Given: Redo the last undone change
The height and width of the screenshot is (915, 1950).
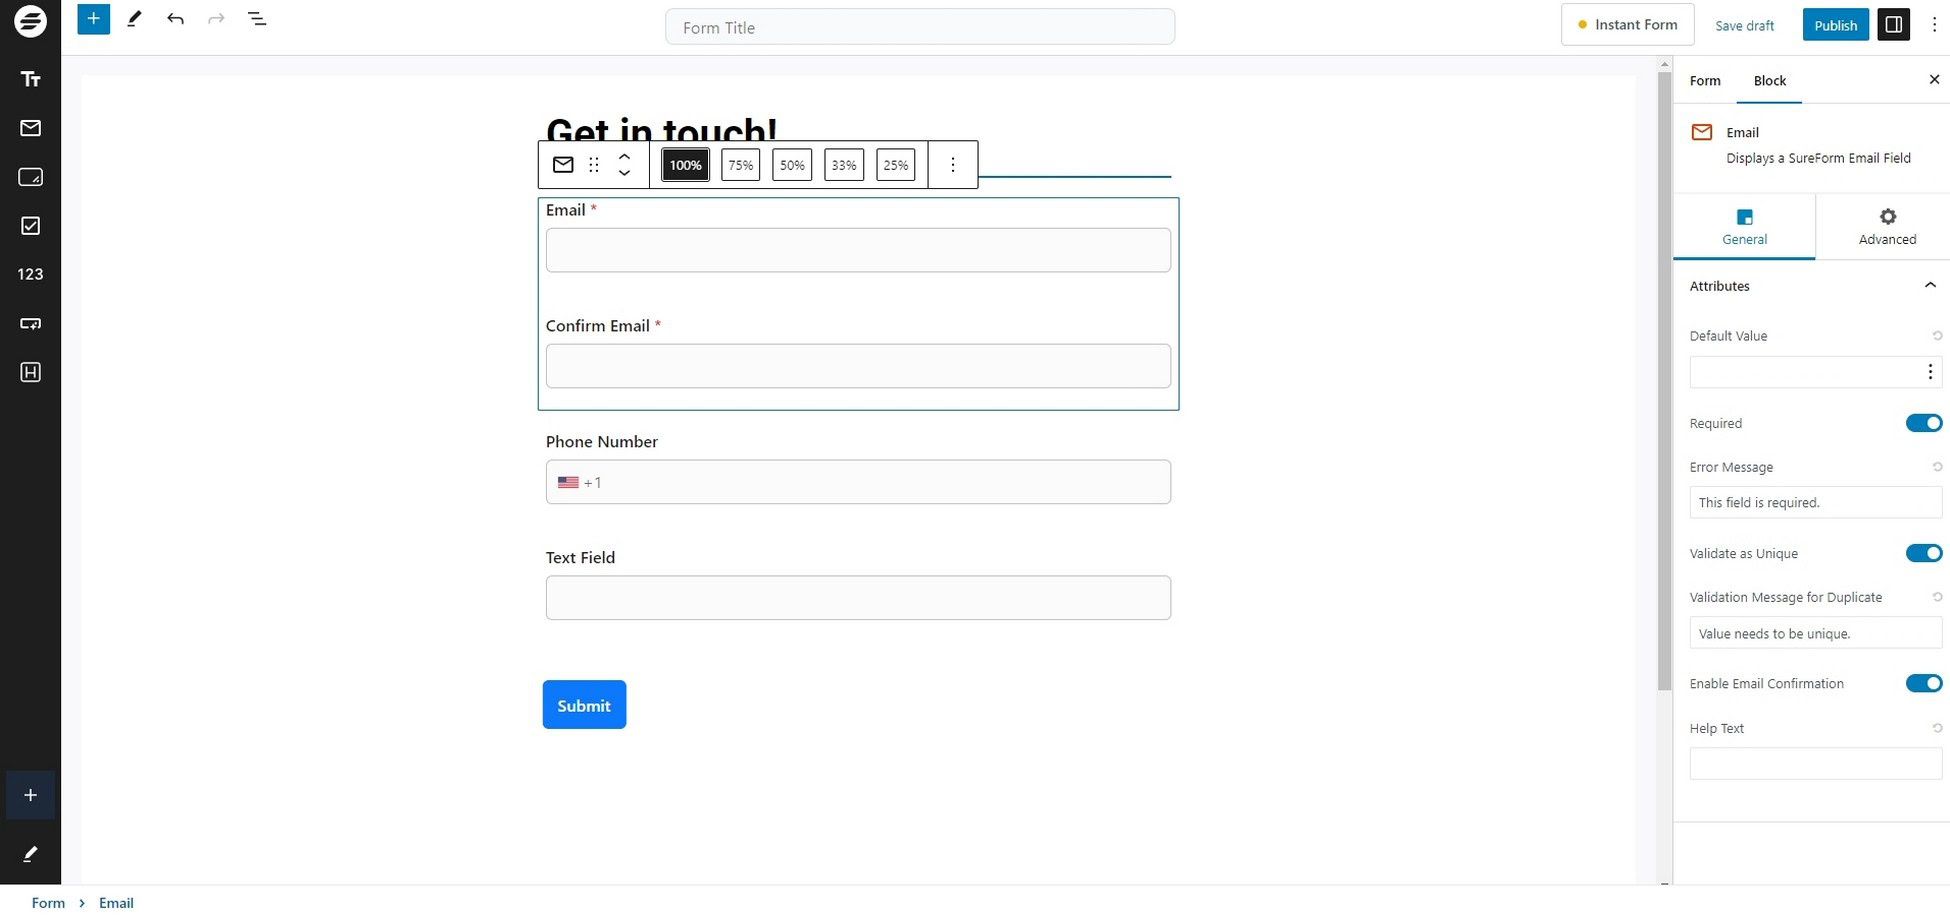Looking at the screenshot, I should click(x=216, y=19).
